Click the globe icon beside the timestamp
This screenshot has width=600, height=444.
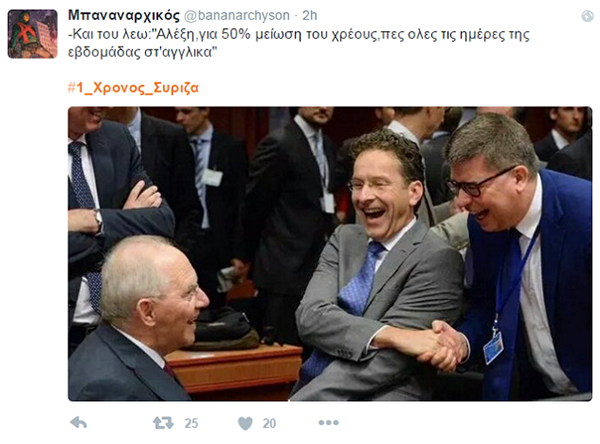click(x=587, y=16)
